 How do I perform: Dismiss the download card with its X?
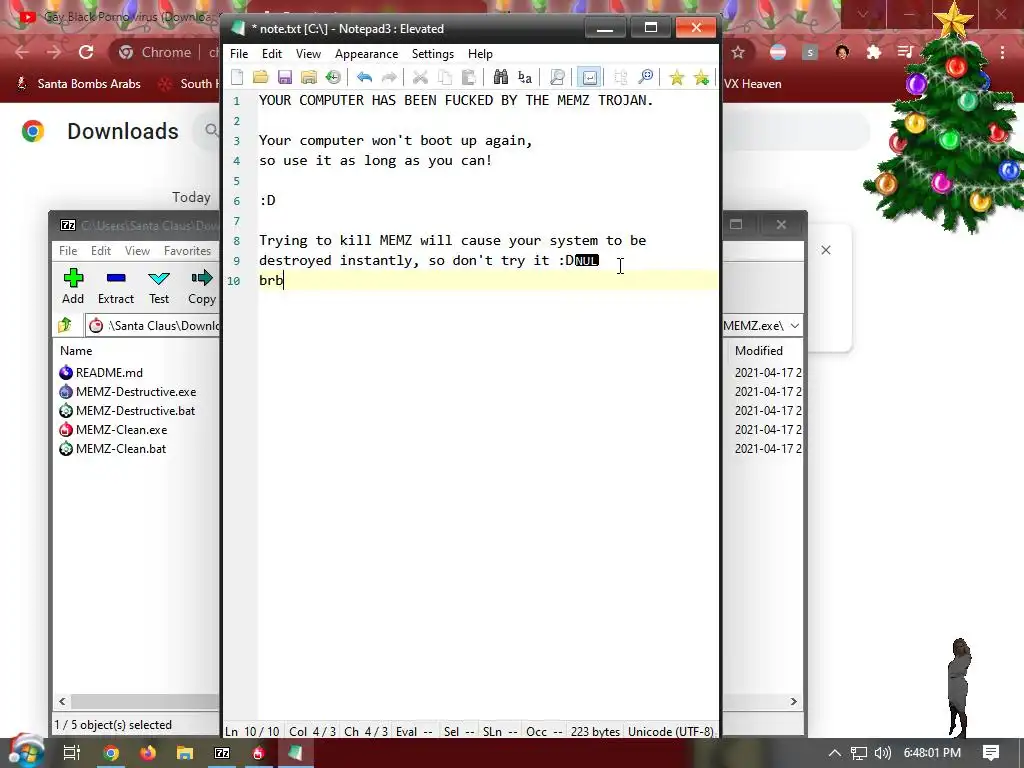826,250
